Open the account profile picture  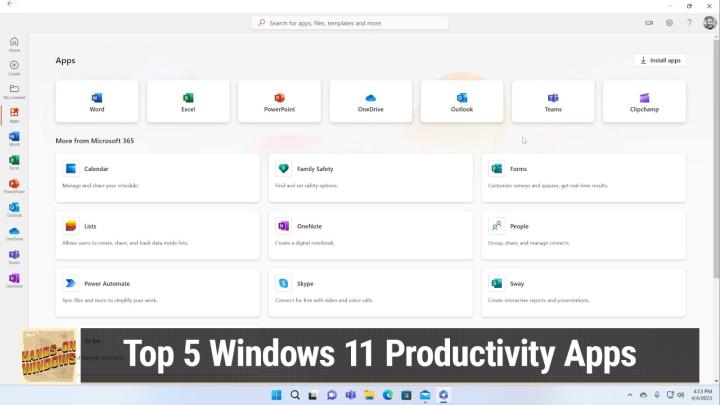pos(709,22)
